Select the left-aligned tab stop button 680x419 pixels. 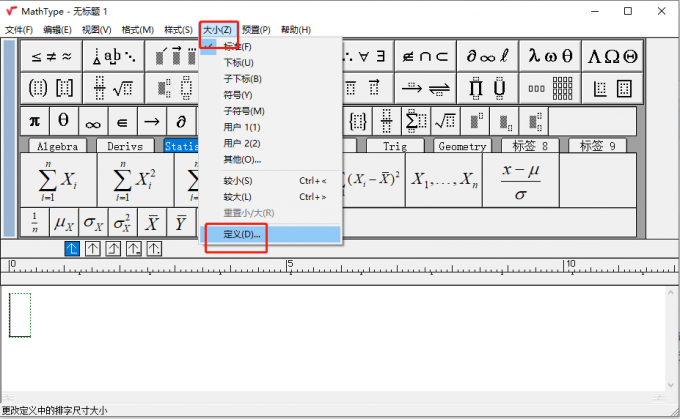(72, 249)
